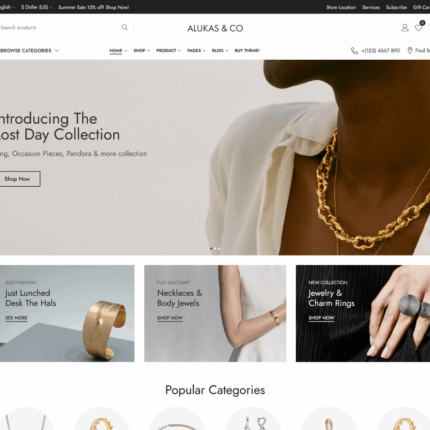Click Shop Now under Necklaces & Body Jewels
The width and height of the screenshot is (430, 430).
coord(170,318)
